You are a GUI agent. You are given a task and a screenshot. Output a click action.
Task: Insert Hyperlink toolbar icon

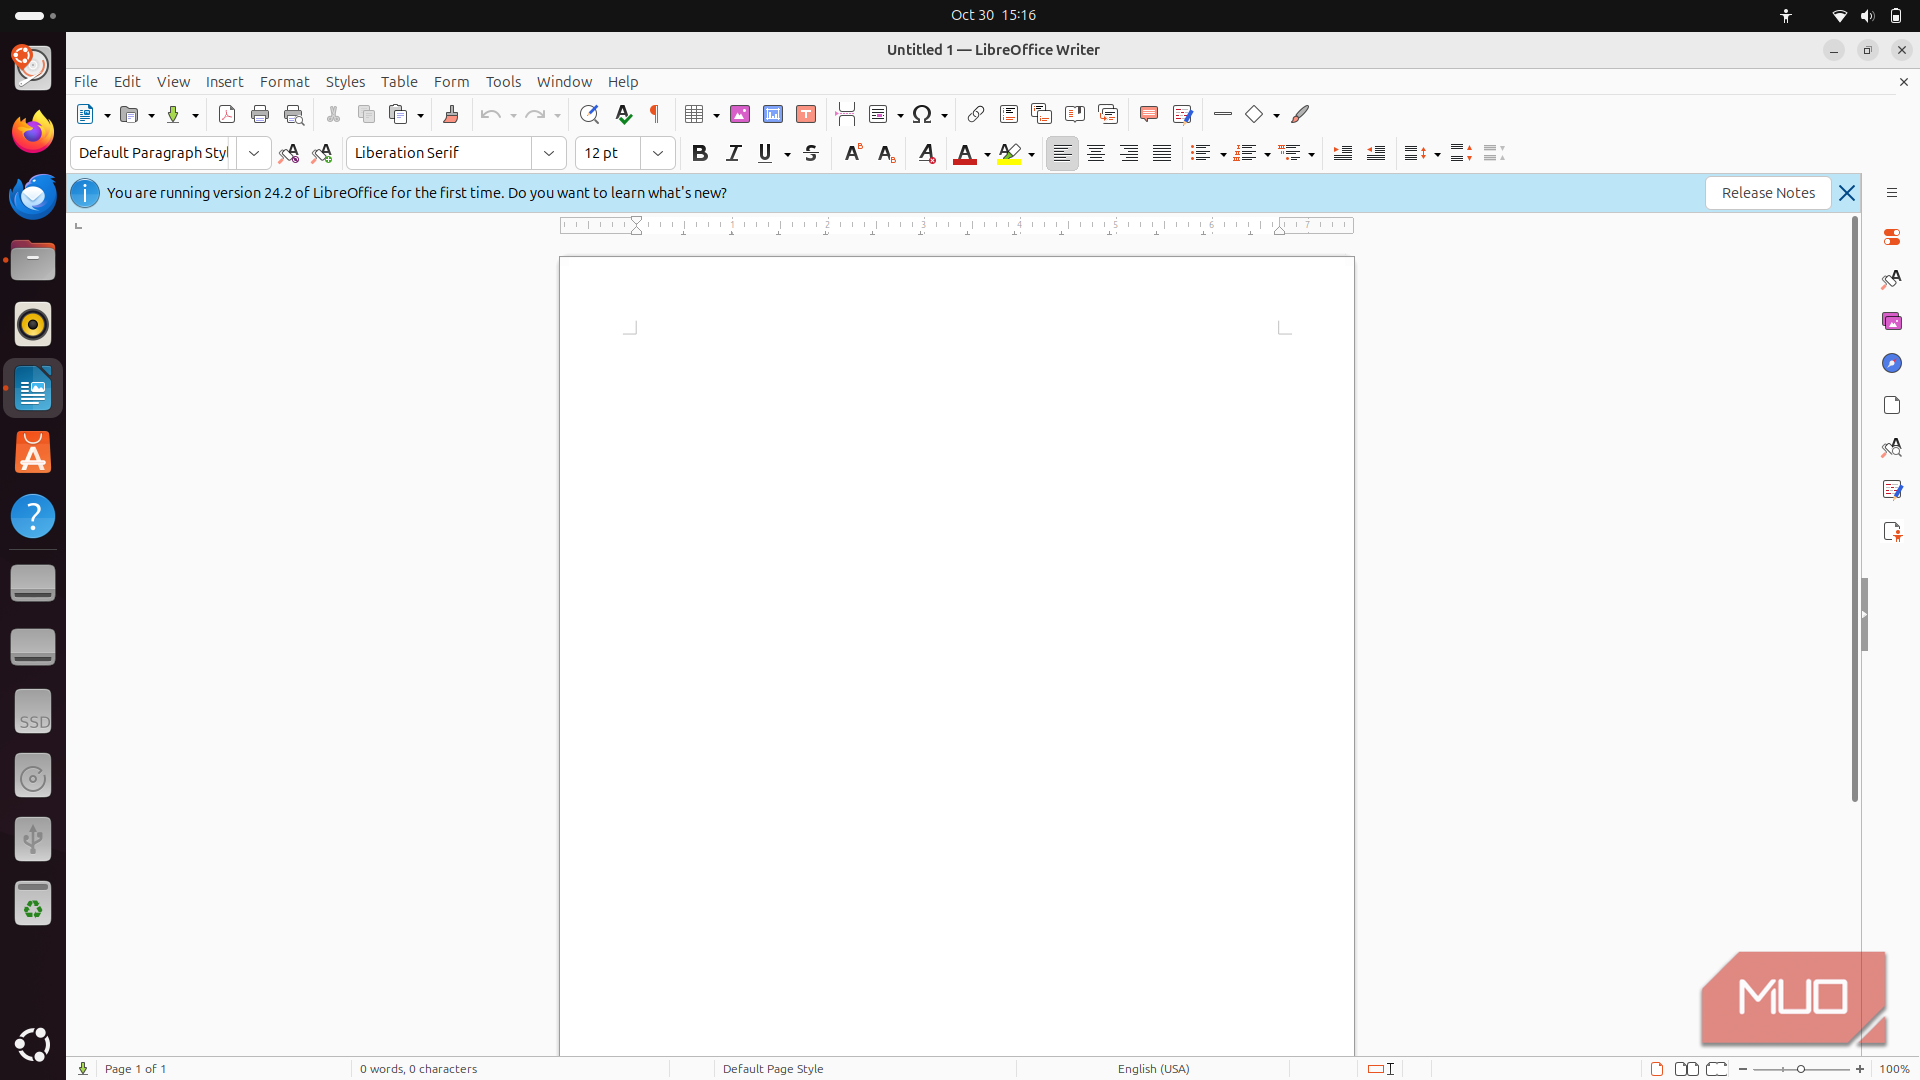(x=976, y=114)
